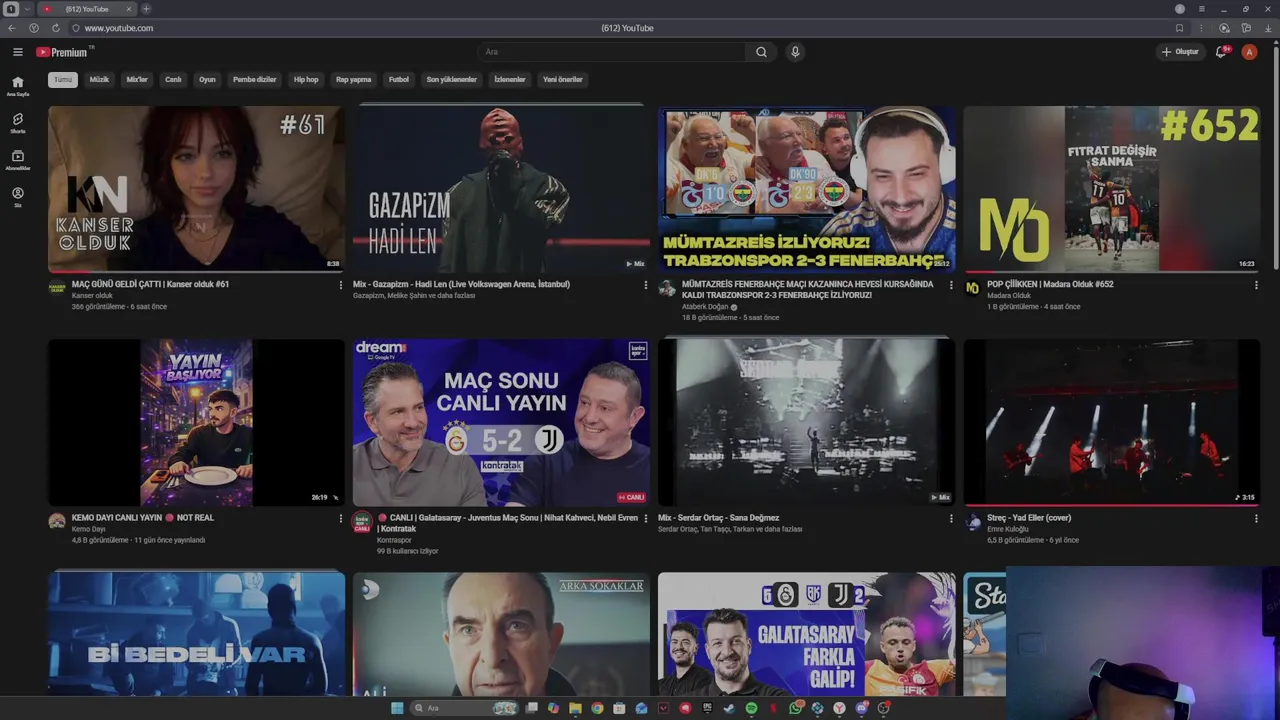Open options menu for POP ÇİİİKKEN video

click(1256, 285)
